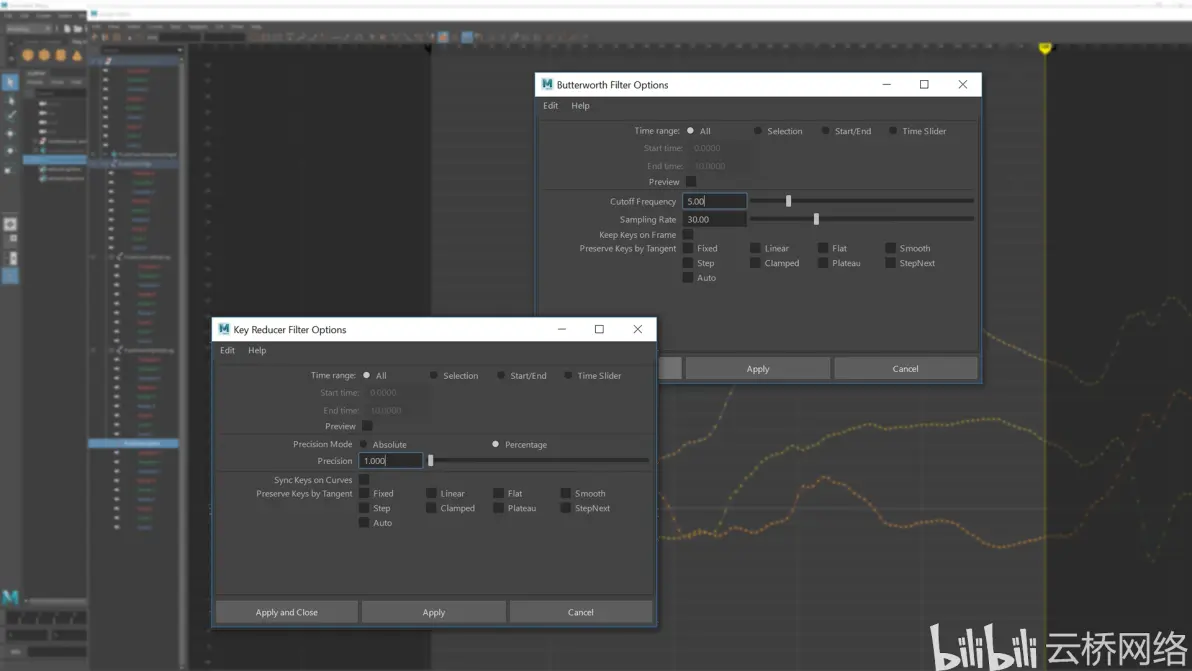Image resolution: width=1192 pixels, height=671 pixels.
Task: Activate the Select tool arrow in Maya's toolbox
Action: tap(10, 82)
